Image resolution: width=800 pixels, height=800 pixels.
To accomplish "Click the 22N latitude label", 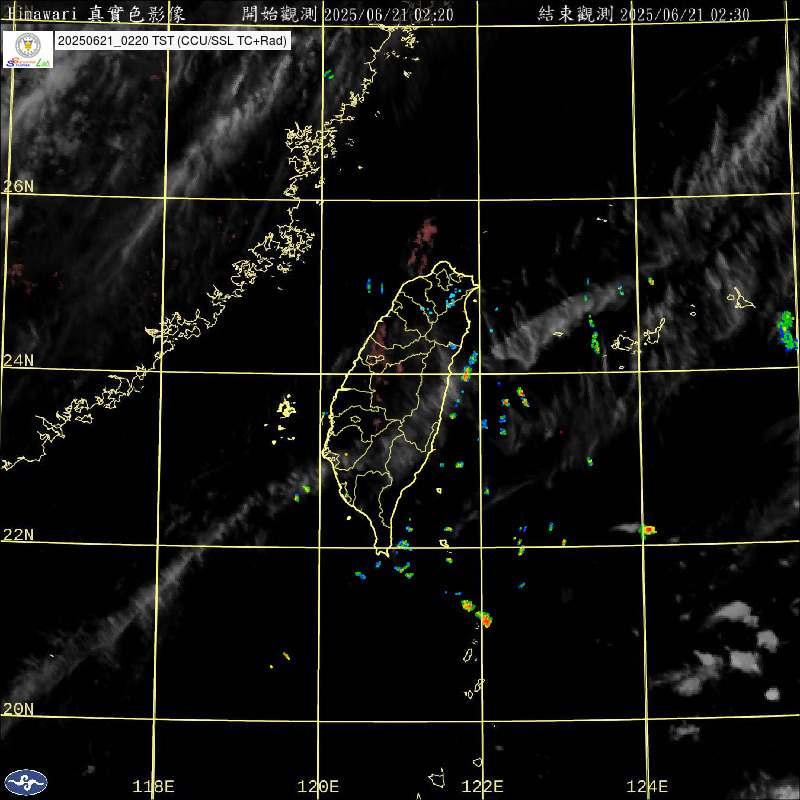I will point(18,535).
